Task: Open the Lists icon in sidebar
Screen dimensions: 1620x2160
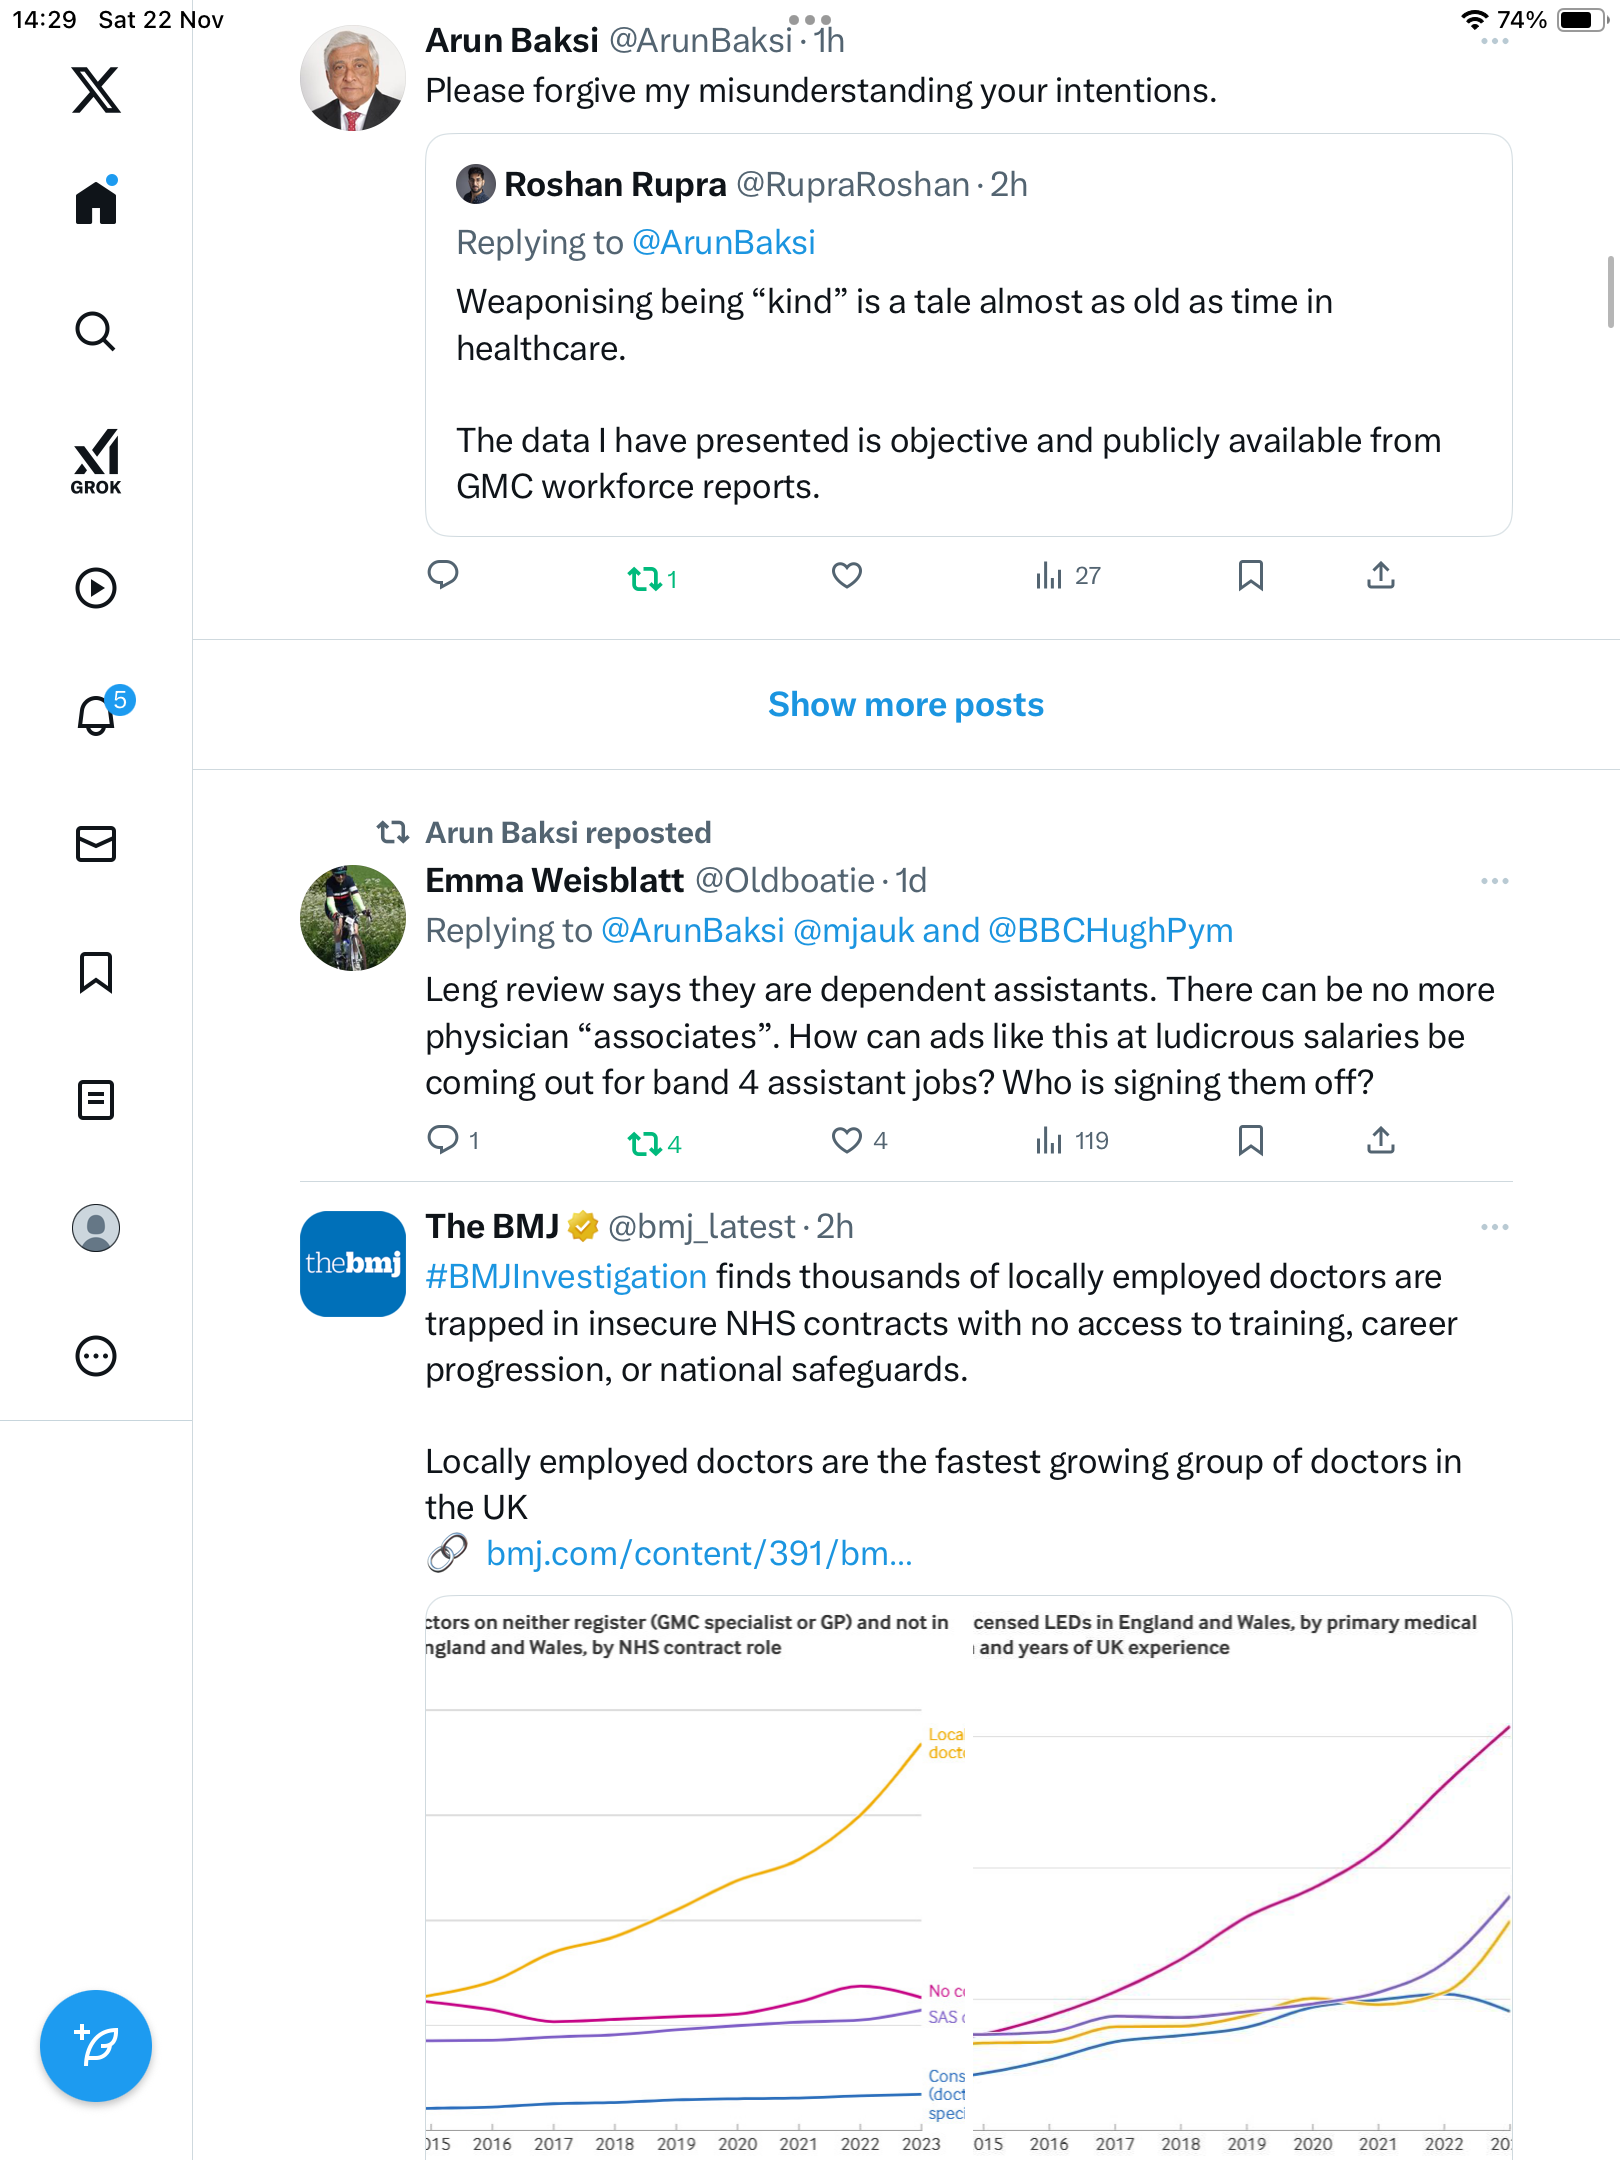Action: coord(96,1100)
